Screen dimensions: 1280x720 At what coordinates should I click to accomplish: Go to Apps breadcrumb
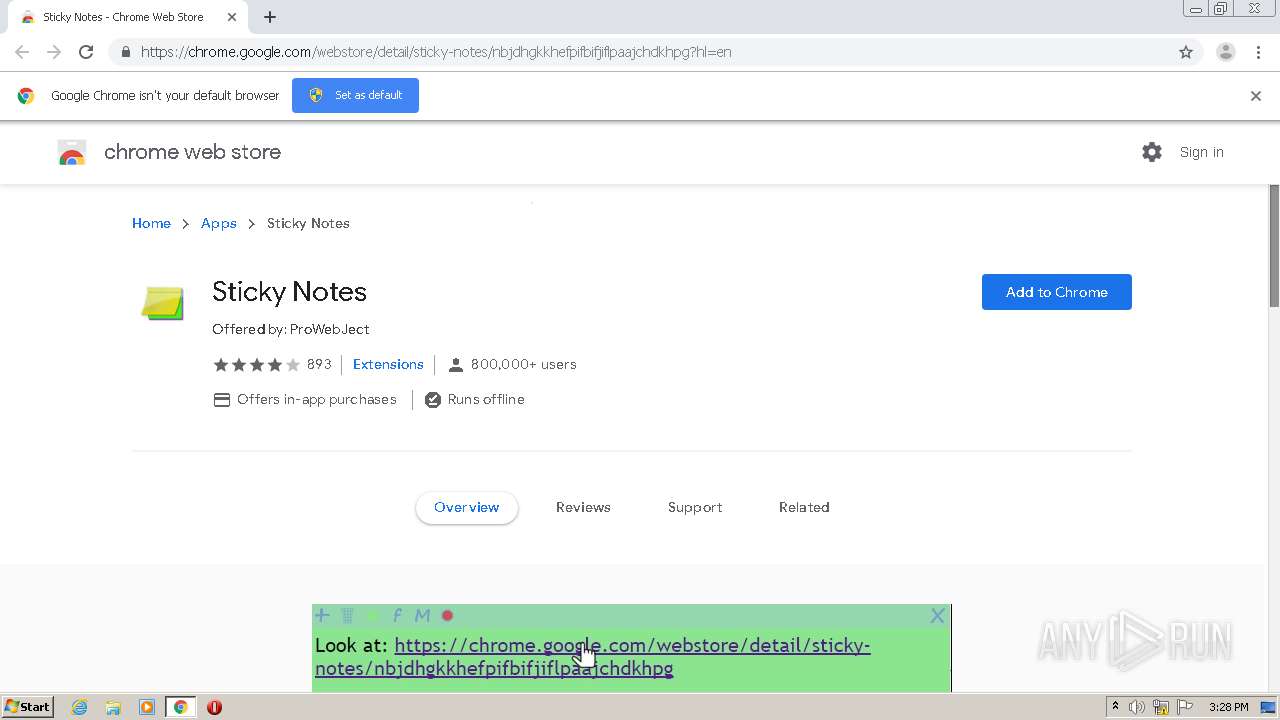click(x=219, y=223)
